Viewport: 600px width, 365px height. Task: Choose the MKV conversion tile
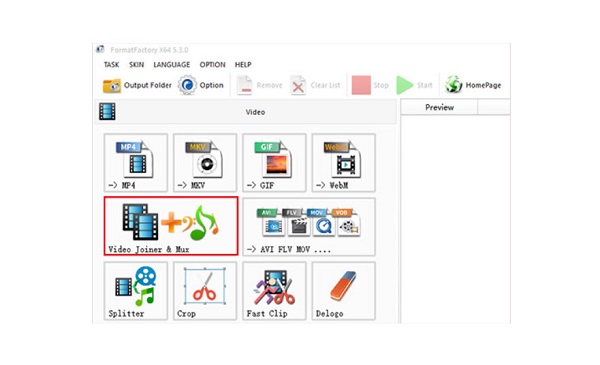(205, 162)
